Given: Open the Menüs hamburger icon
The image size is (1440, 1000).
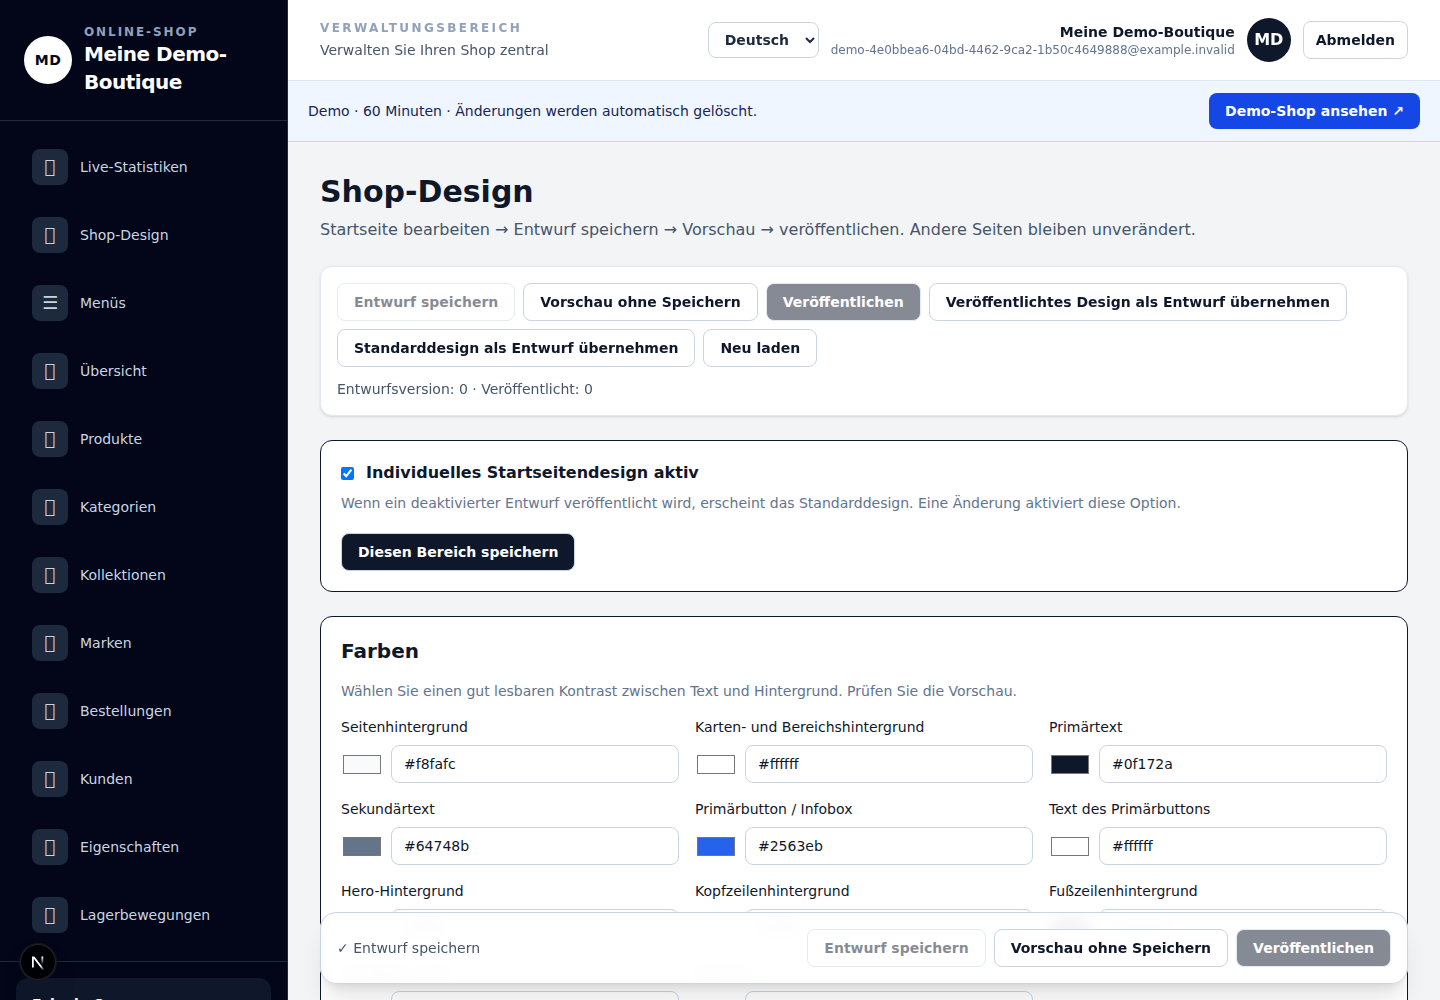Looking at the screenshot, I should [x=50, y=303].
